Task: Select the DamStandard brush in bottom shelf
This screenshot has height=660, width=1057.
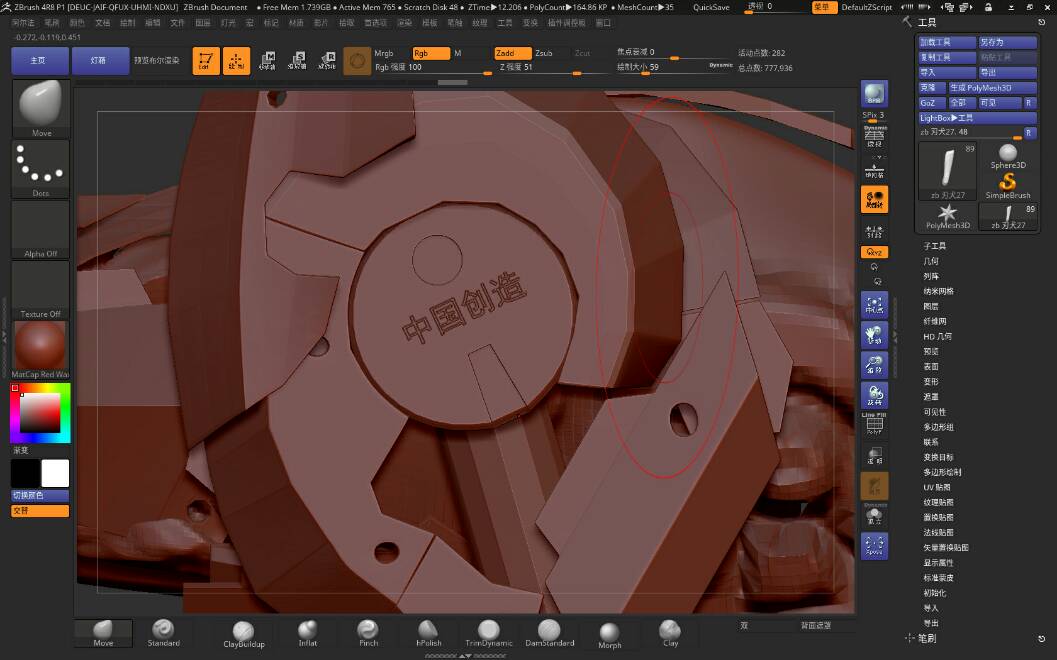Action: pos(549,634)
